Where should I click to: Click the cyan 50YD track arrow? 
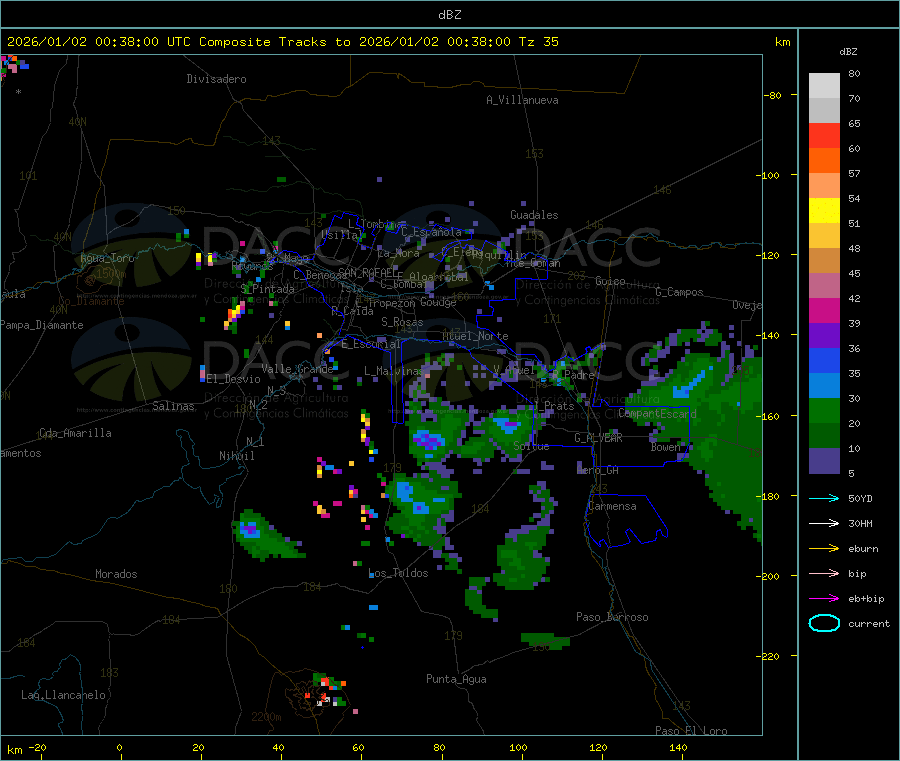coord(824,498)
